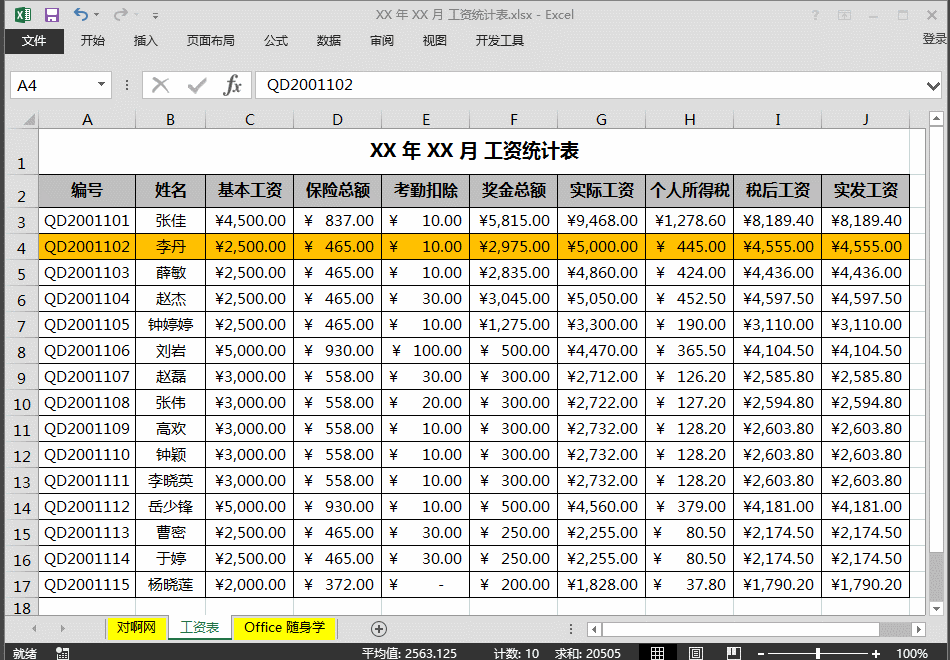Open the Customize Quick Access Toolbar dropdown
Image resolution: width=950 pixels, height=660 pixels.
(x=156, y=15)
